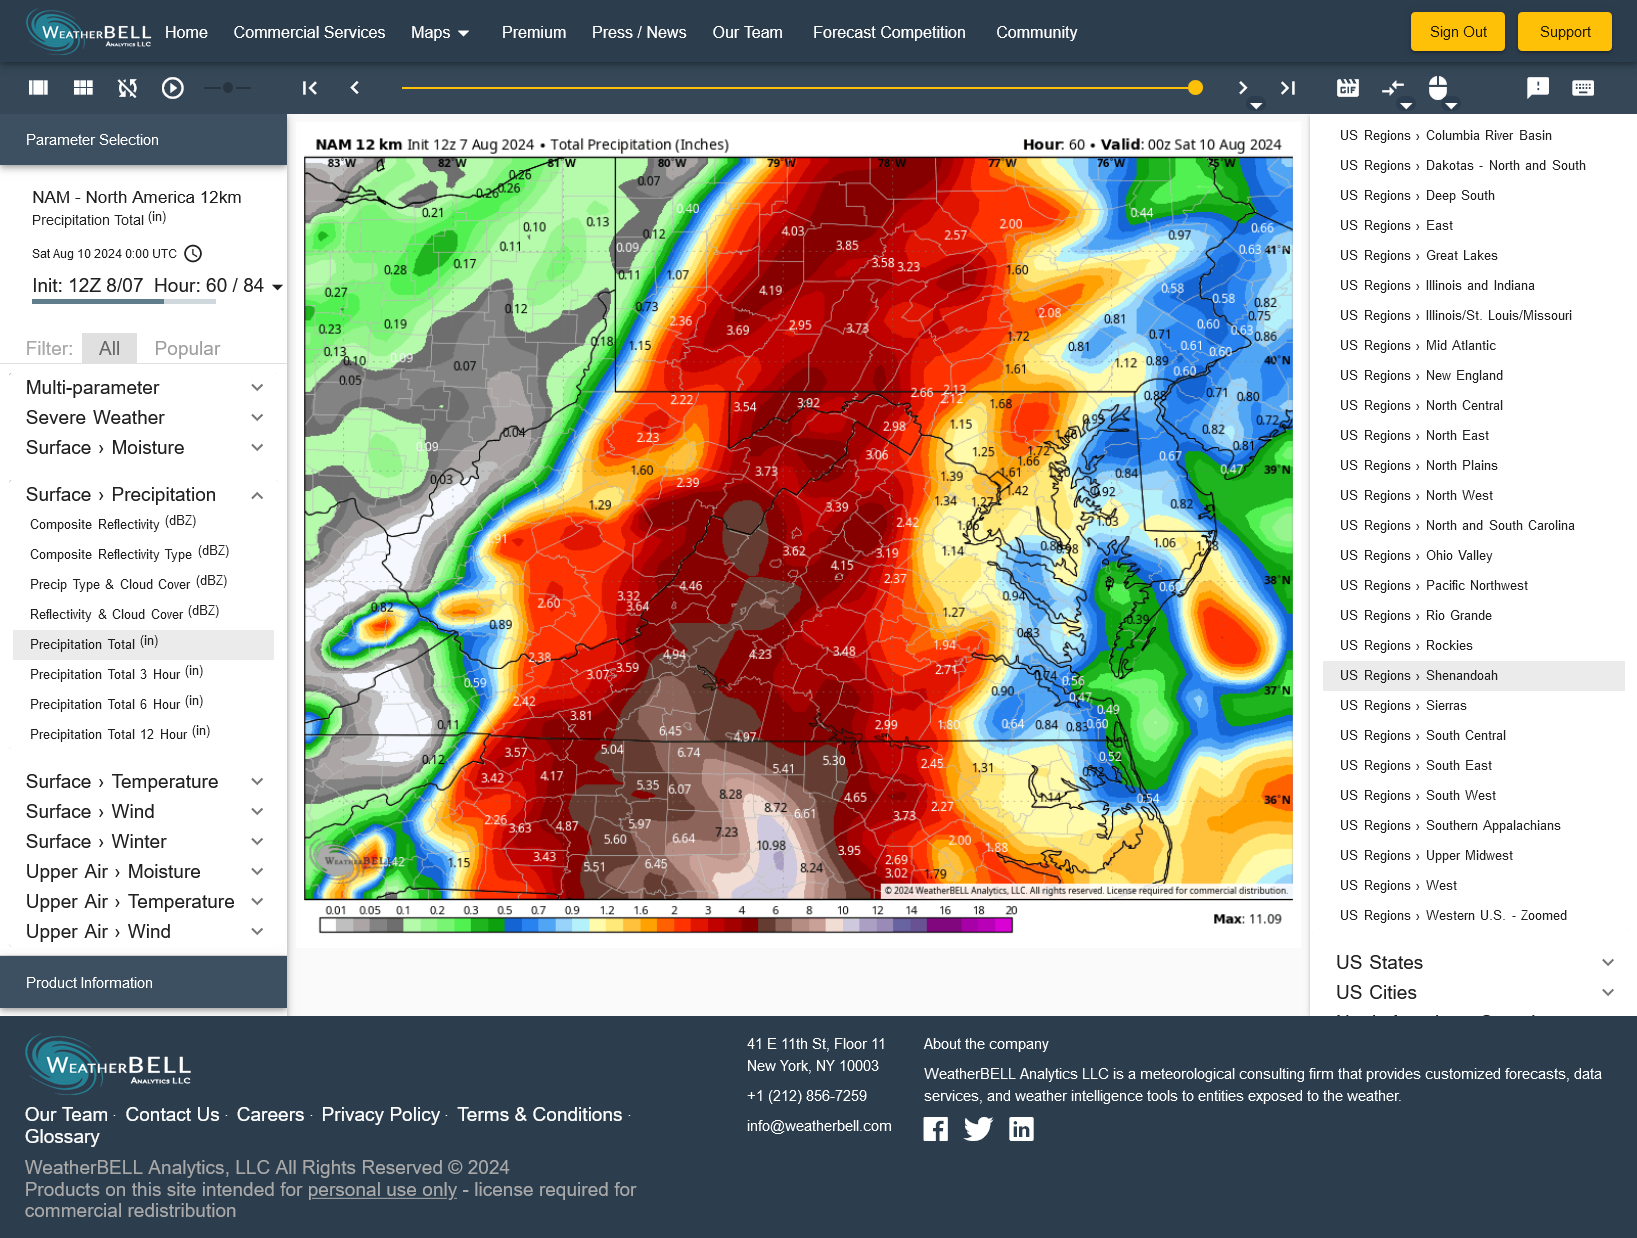
Task: Open the Careers link
Action: pos(270,1114)
